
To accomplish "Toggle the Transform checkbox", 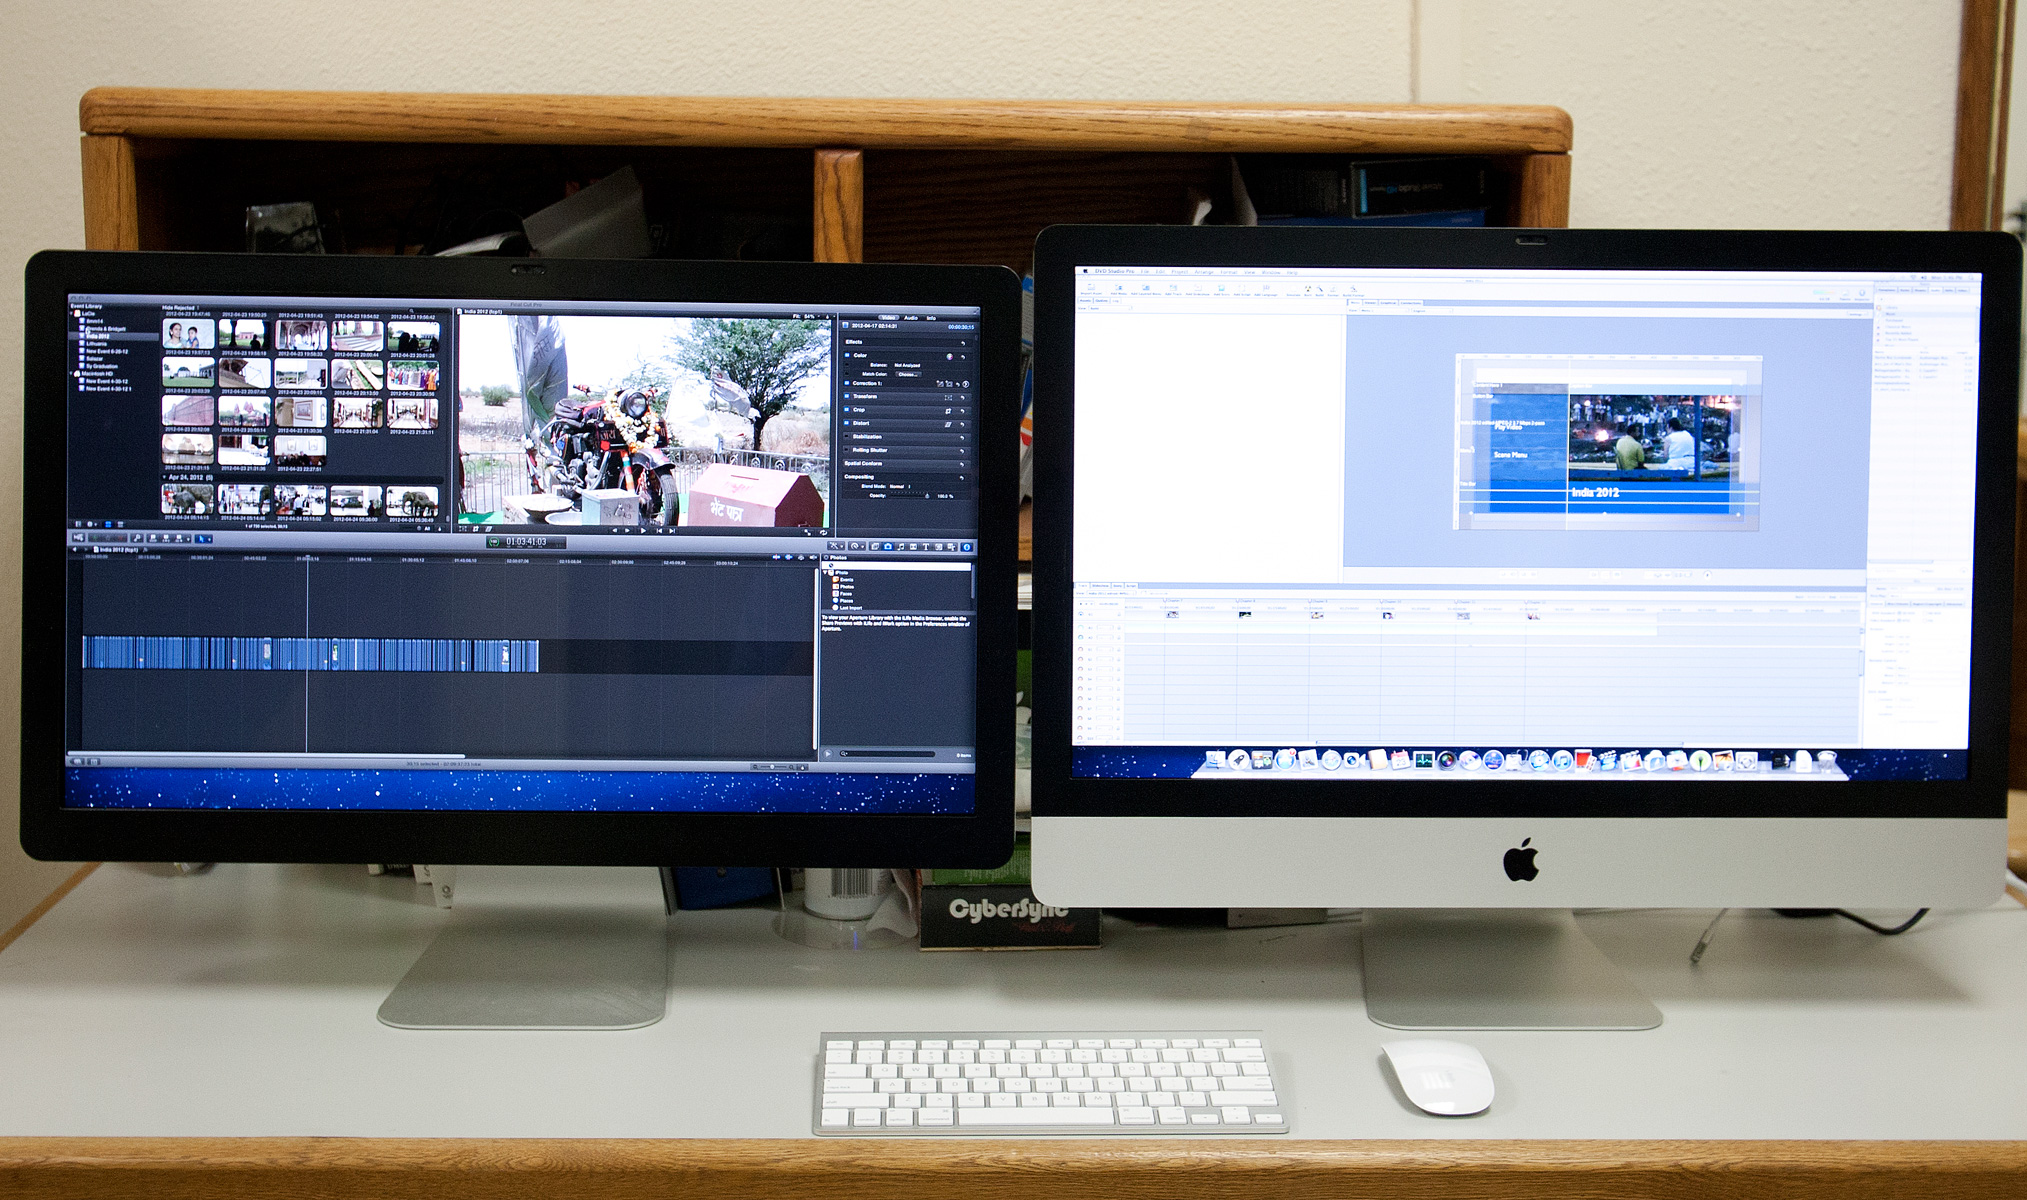I will click(x=847, y=396).
